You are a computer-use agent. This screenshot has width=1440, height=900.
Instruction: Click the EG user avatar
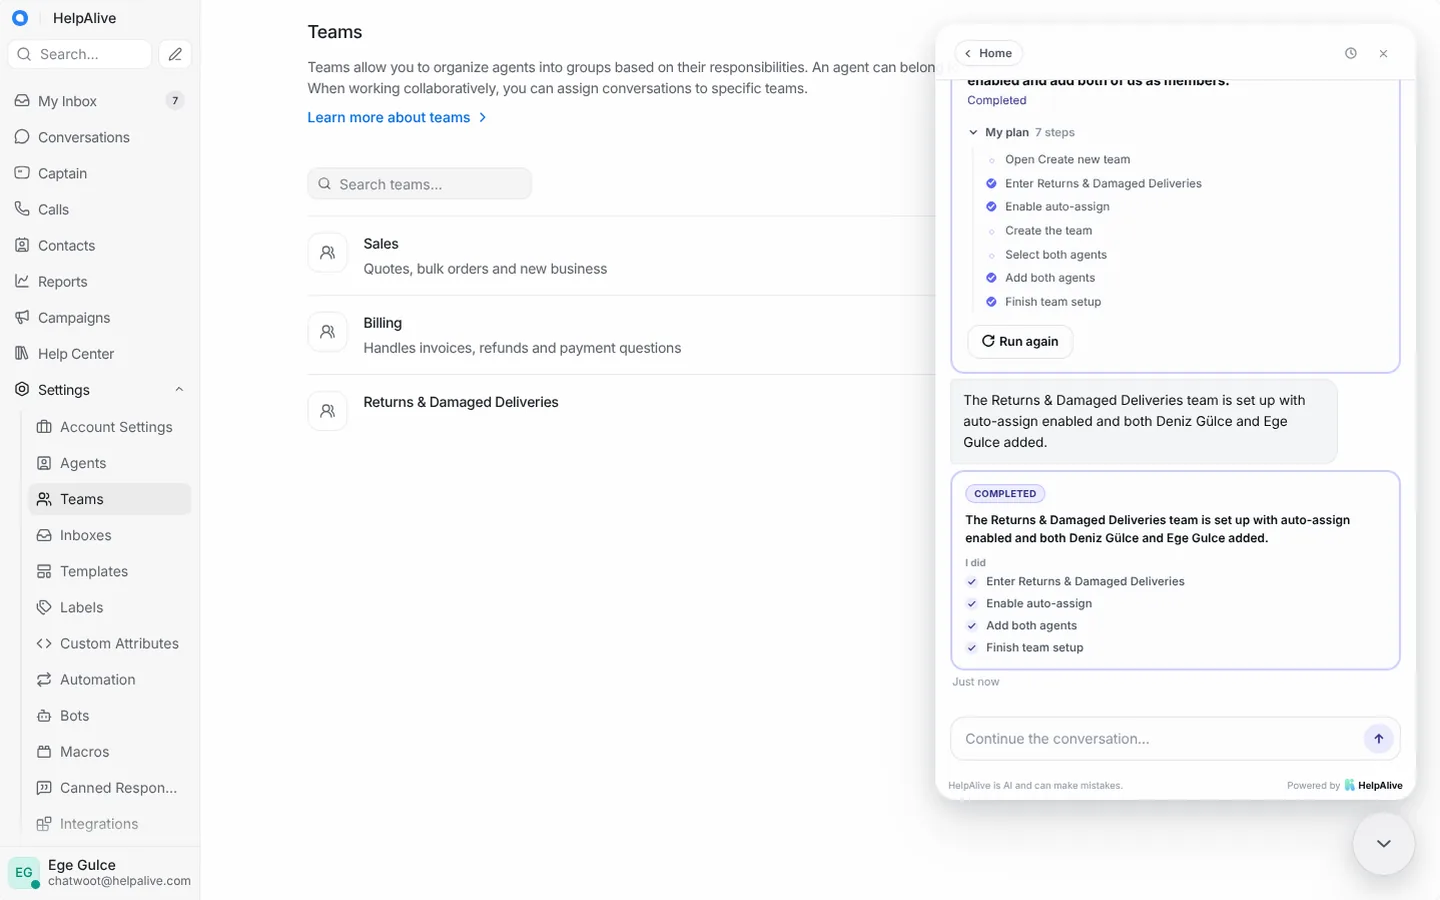(24, 872)
